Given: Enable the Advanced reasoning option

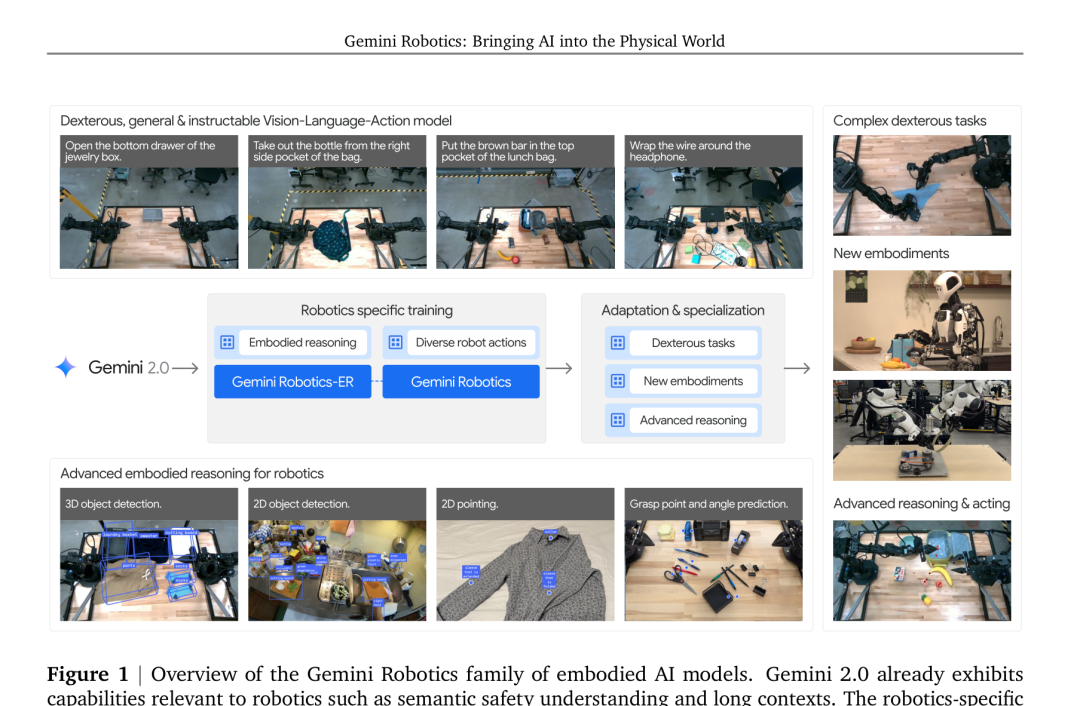Looking at the screenshot, I should [x=693, y=420].
